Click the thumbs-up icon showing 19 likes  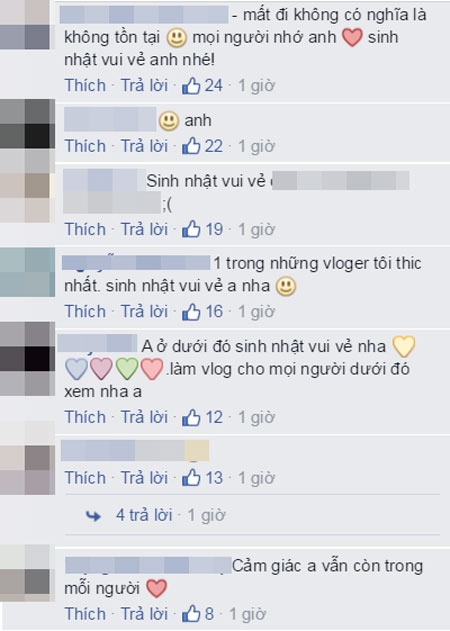click(x=191, y=229)
